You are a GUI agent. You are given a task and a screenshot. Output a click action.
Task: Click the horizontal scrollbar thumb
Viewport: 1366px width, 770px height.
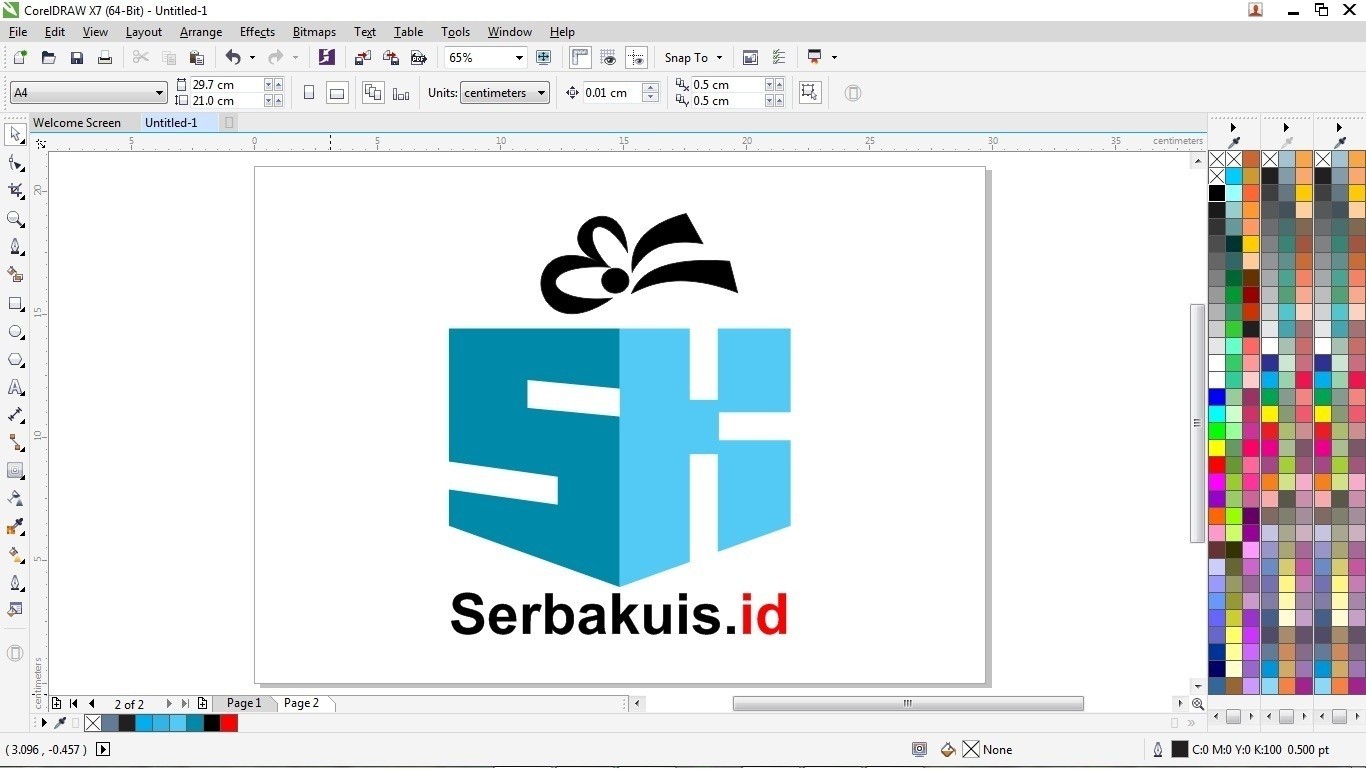908,704
